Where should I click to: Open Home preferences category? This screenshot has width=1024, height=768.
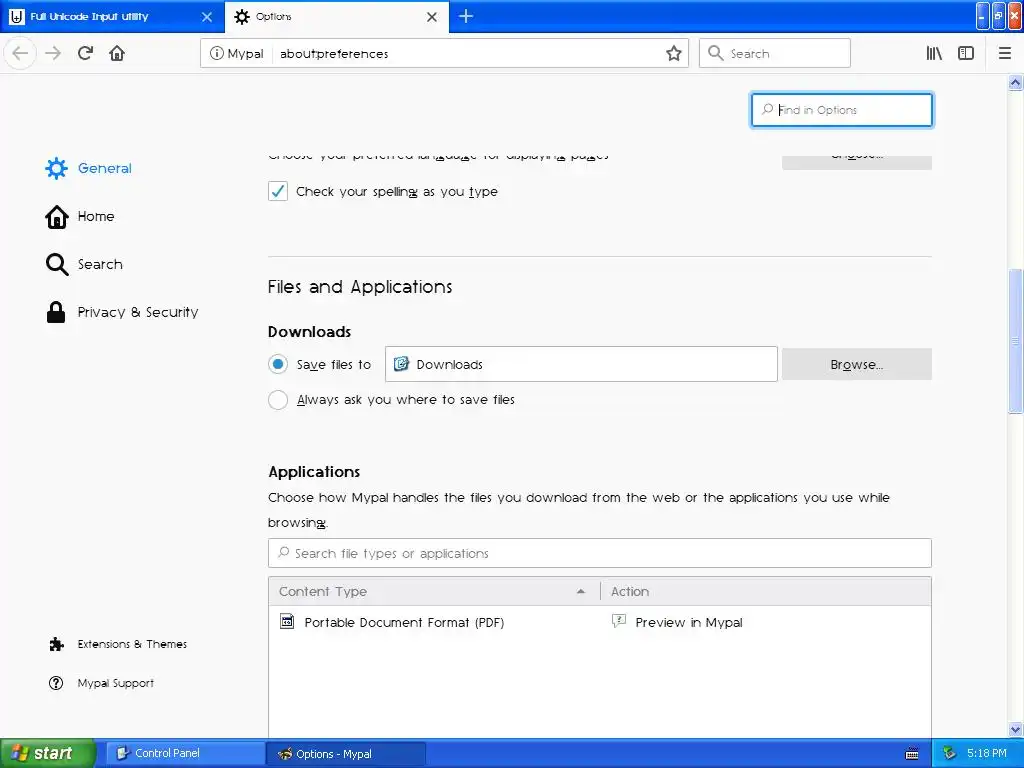(80, 217)
